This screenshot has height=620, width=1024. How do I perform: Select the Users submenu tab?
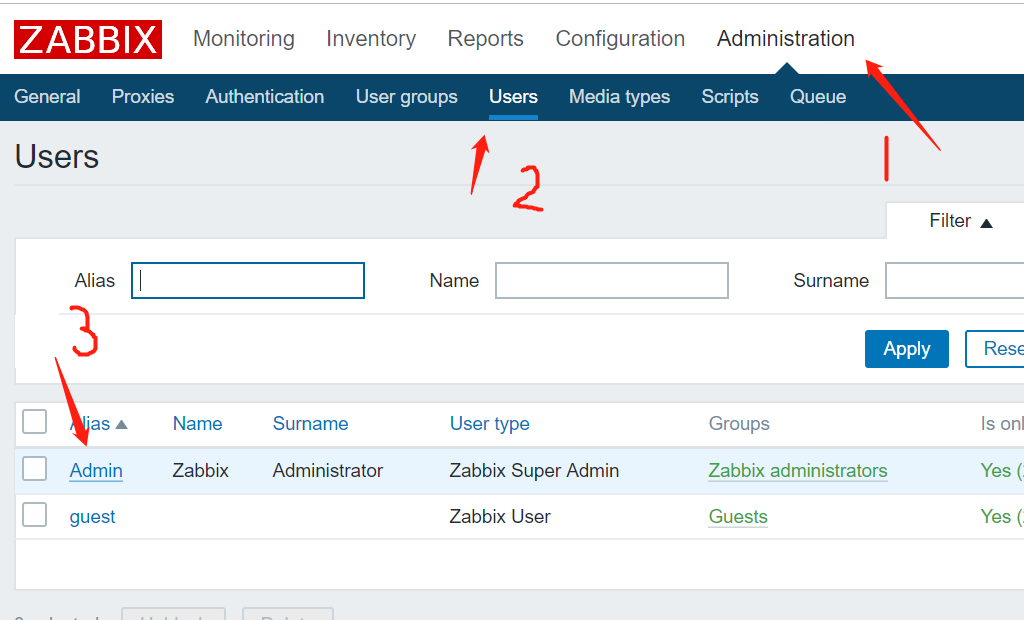(513, 97)
